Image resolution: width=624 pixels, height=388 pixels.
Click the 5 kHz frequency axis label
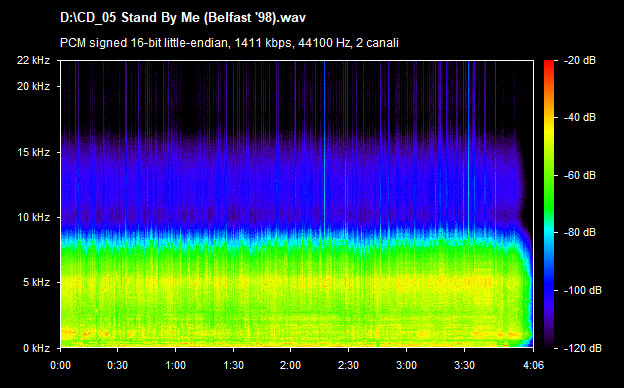pyautogui.click(x=36, y=283)
